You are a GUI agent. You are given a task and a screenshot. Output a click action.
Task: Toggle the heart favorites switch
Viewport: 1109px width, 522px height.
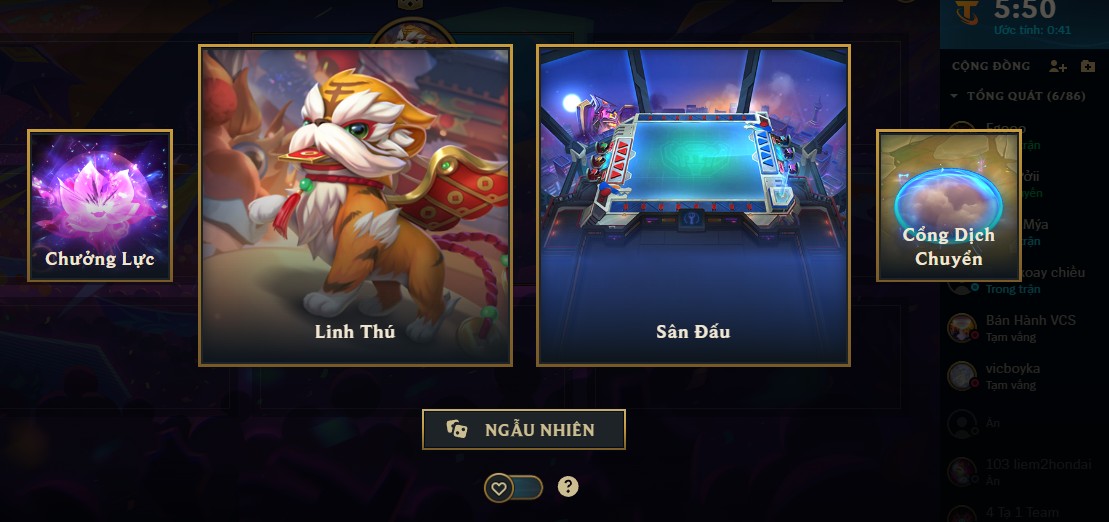point(513,487)
